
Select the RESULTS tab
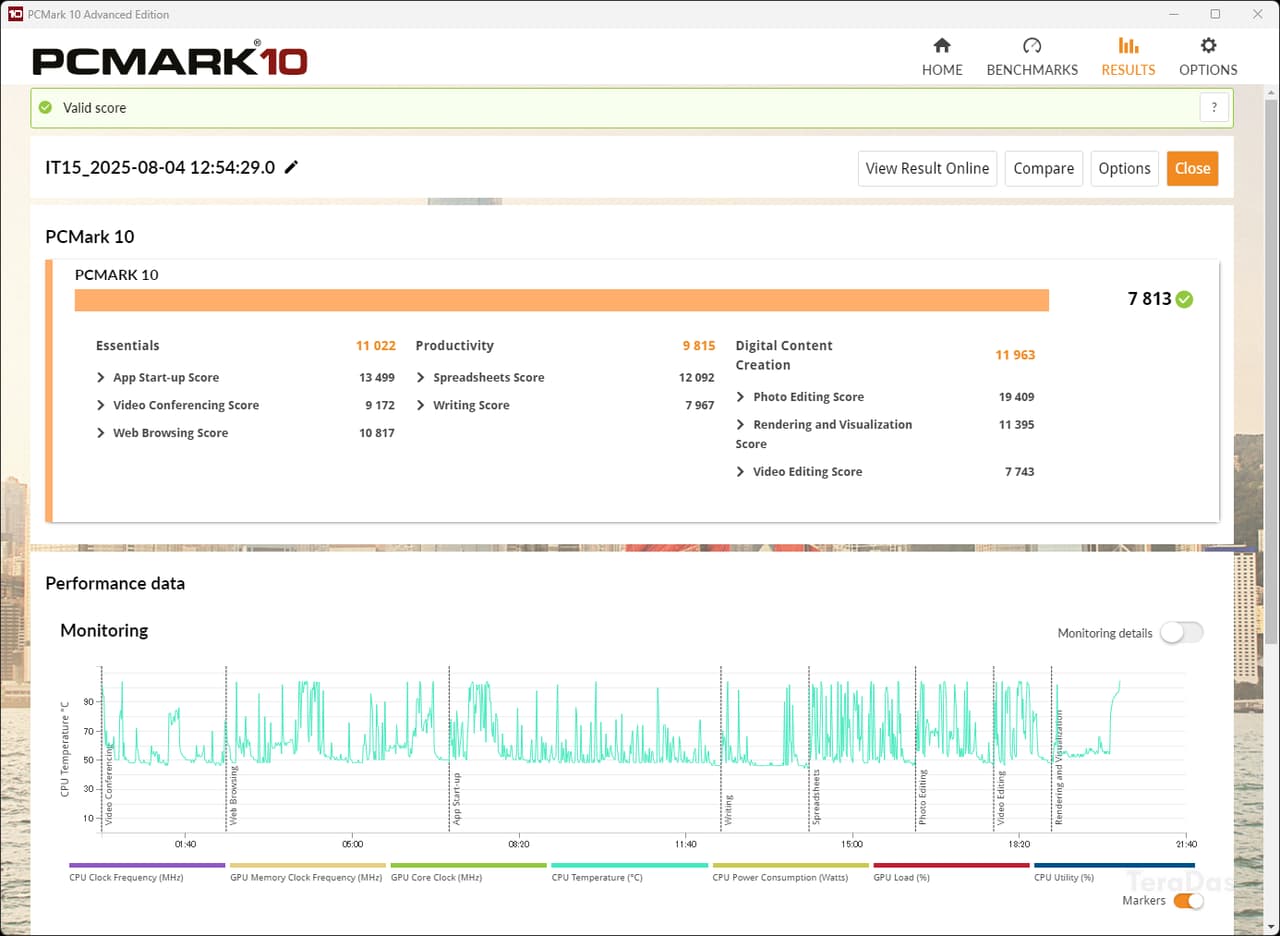point(1128,57)
